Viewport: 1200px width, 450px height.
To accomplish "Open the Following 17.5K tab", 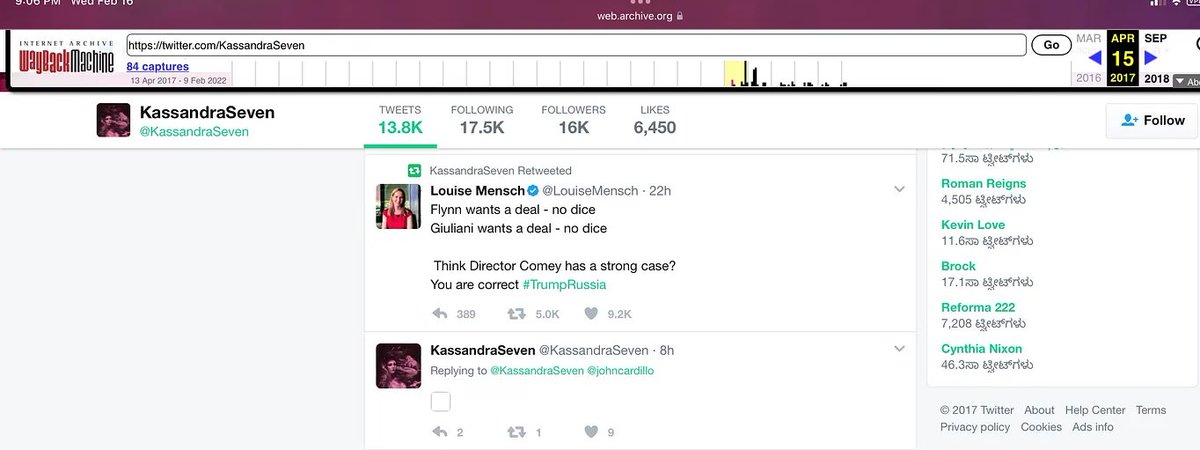I will 482,120.
